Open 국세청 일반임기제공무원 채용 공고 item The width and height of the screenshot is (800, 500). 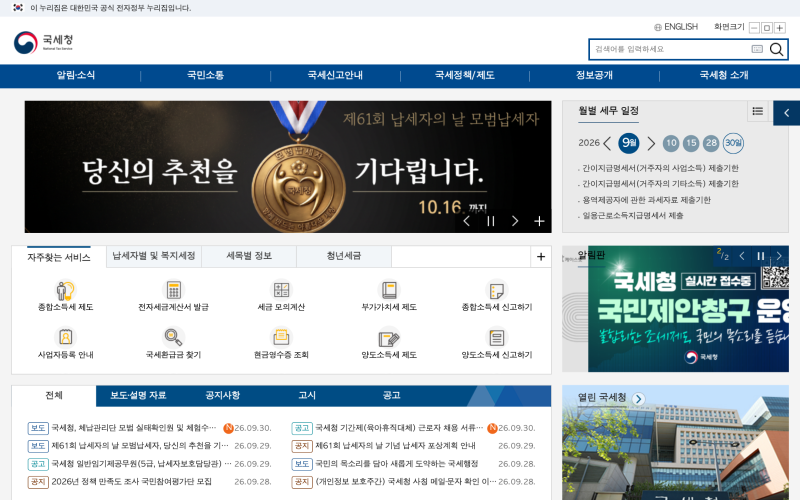pos(141,464)
